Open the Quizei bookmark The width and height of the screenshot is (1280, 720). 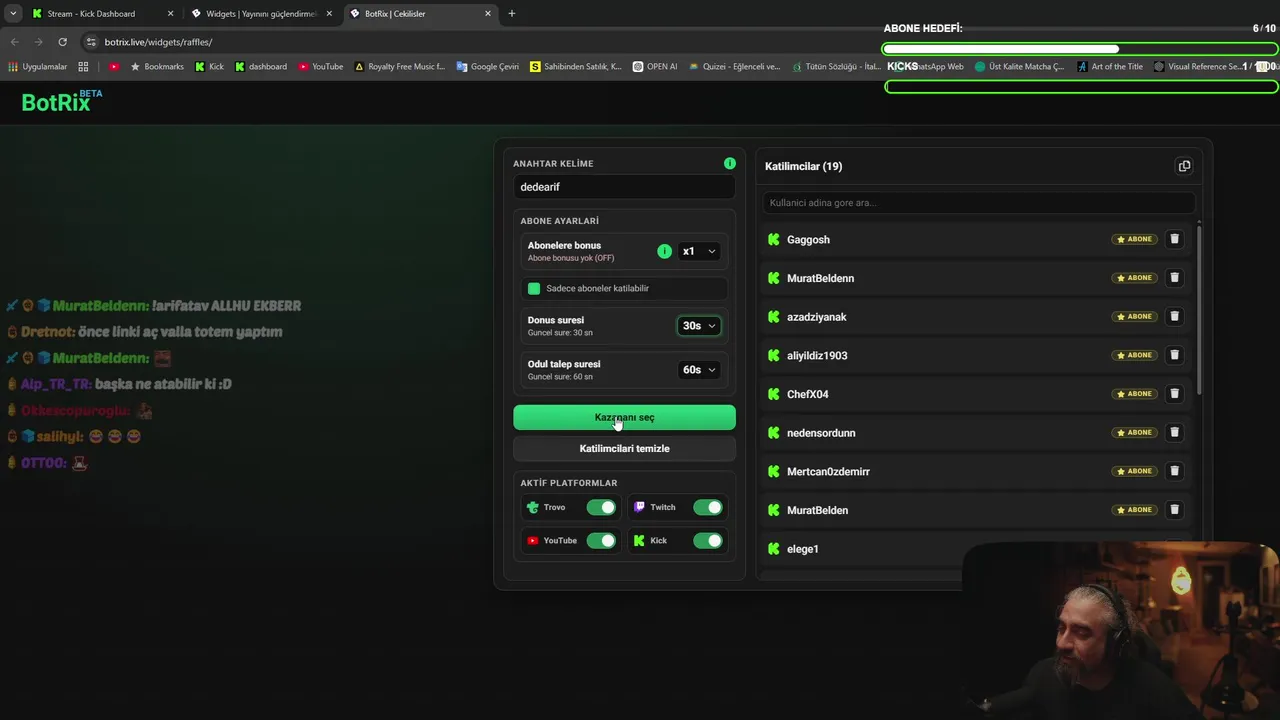pyautogui.click(x=734, y=67)
